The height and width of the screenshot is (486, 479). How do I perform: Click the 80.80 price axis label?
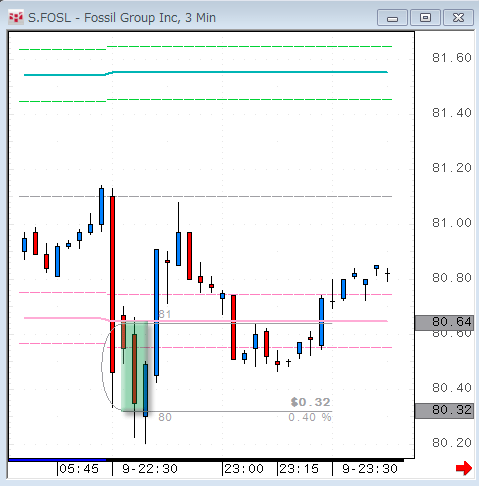(452, 278)
